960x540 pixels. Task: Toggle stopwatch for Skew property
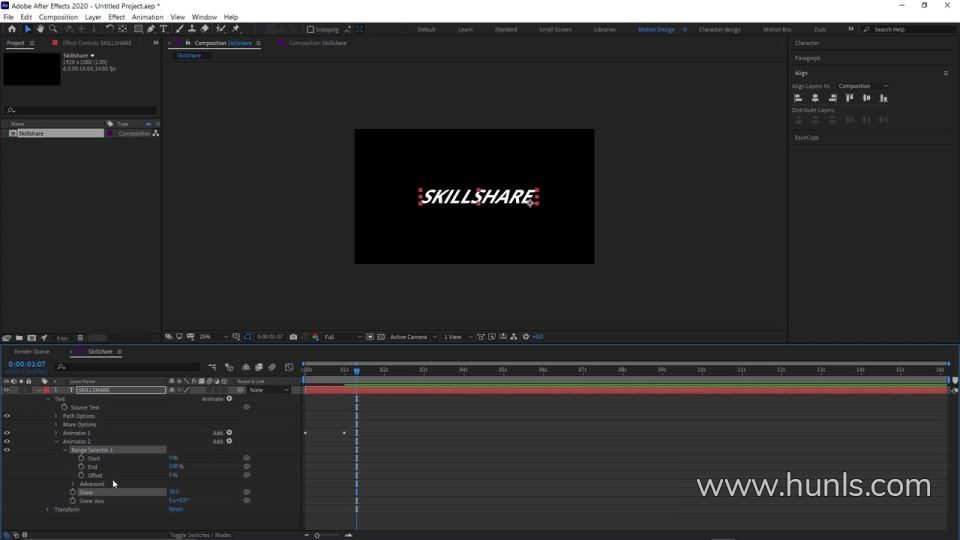73,492
